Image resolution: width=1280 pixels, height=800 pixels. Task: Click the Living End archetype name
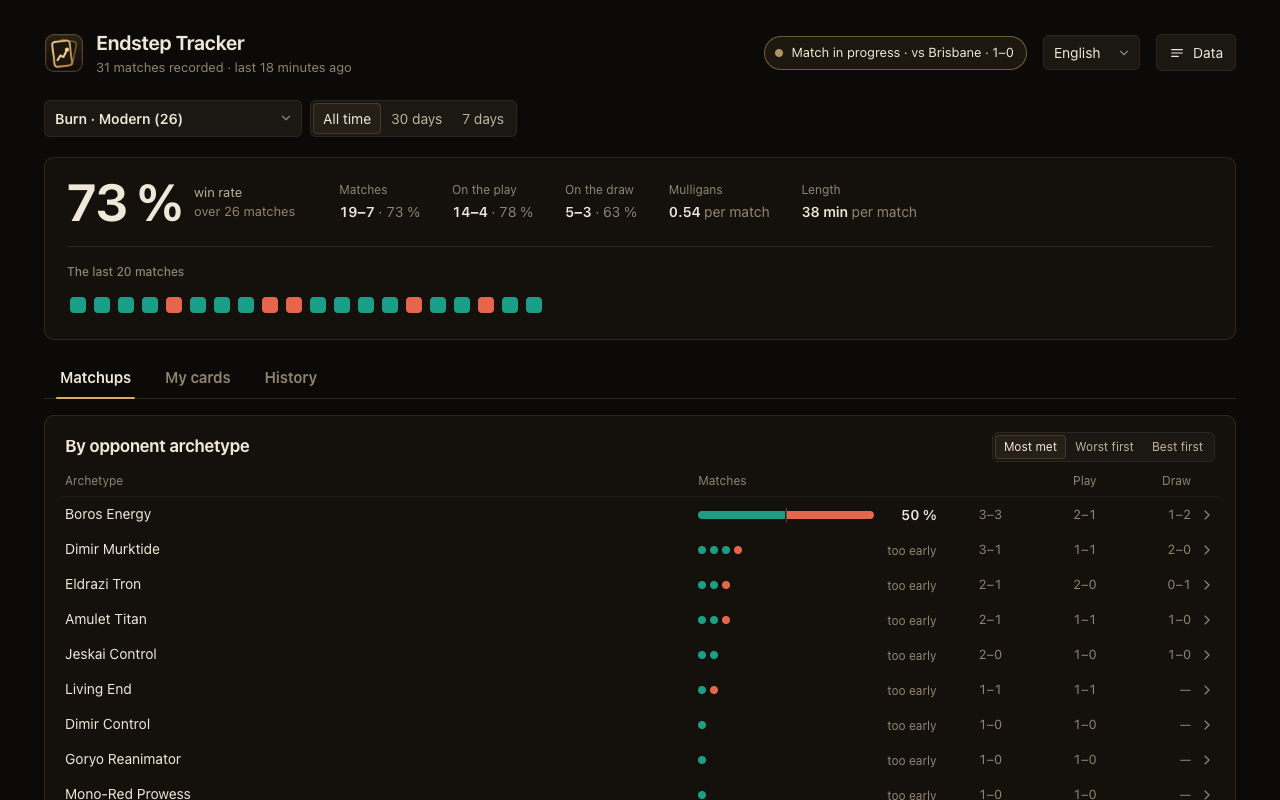[x=98, y=689]
